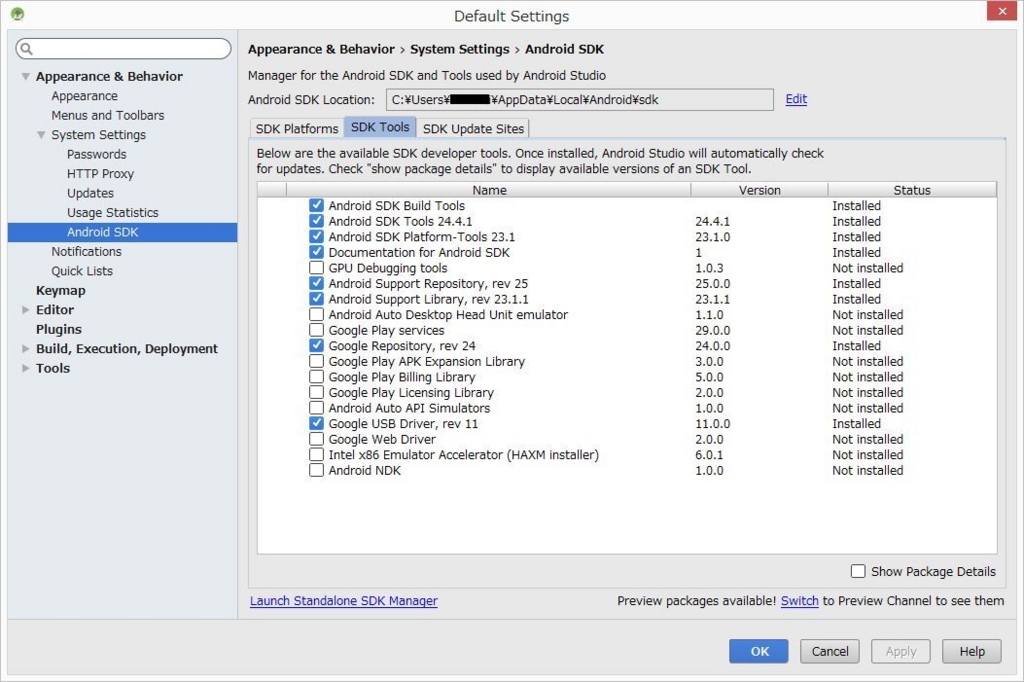This screenshot has height=682, width=1024.
Task: Toggle Android Support Library rev 23.1.1
Action: (x=316, y=299)
